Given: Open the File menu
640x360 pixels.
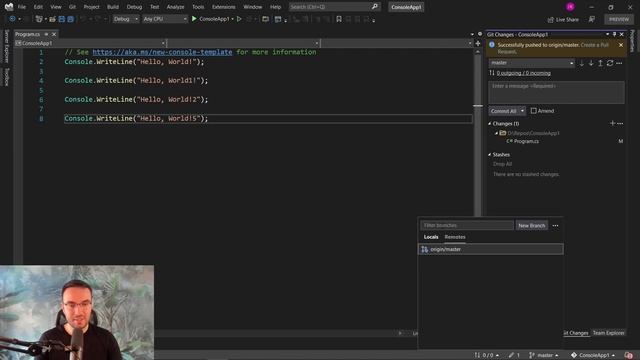Looking at the screenshot, I should 22,7.
